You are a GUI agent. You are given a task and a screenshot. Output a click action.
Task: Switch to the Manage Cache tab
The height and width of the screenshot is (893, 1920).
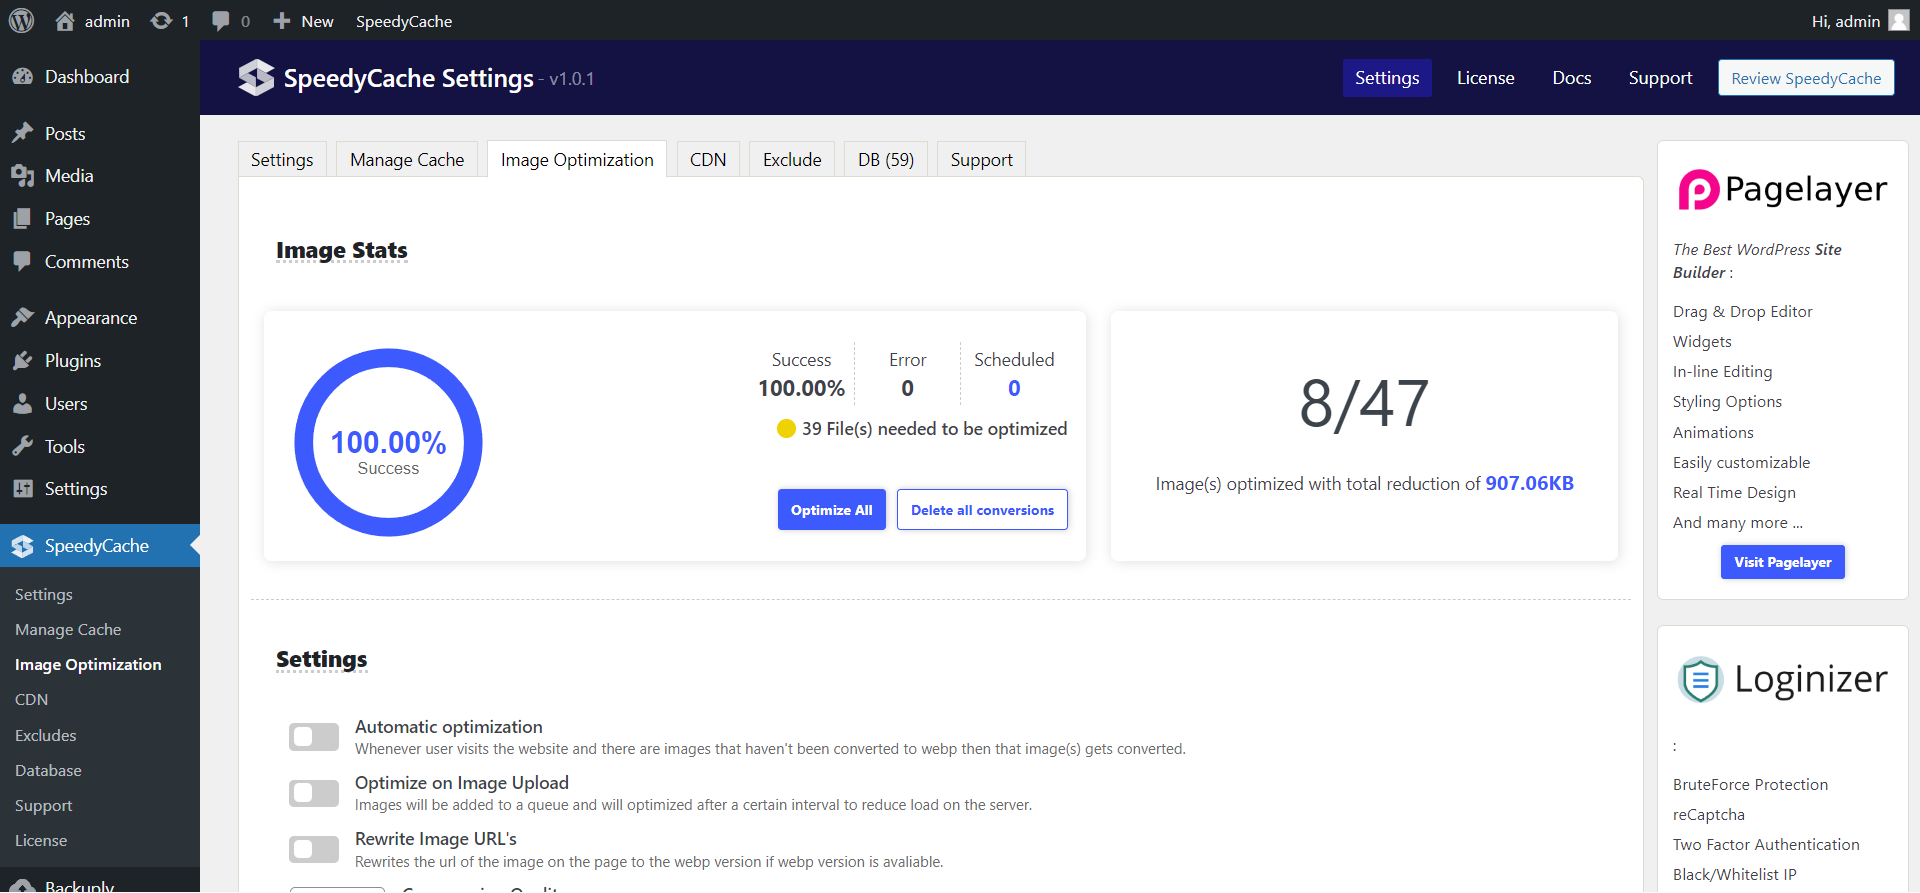tap(407, 160)
